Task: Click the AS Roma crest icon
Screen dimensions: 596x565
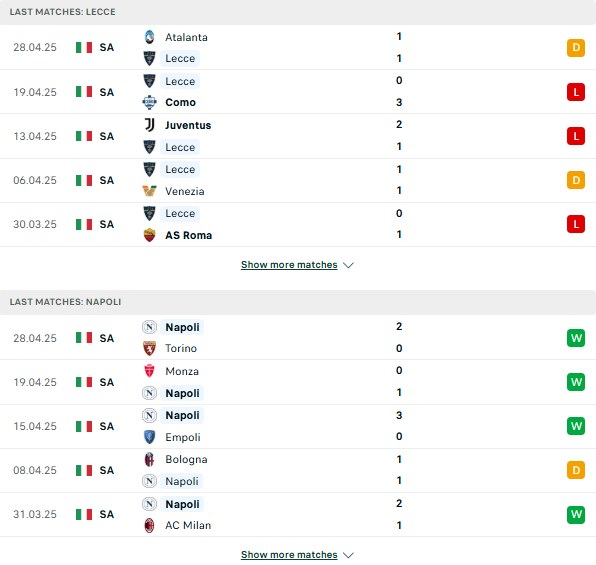Action: click(x=149, y=235)
